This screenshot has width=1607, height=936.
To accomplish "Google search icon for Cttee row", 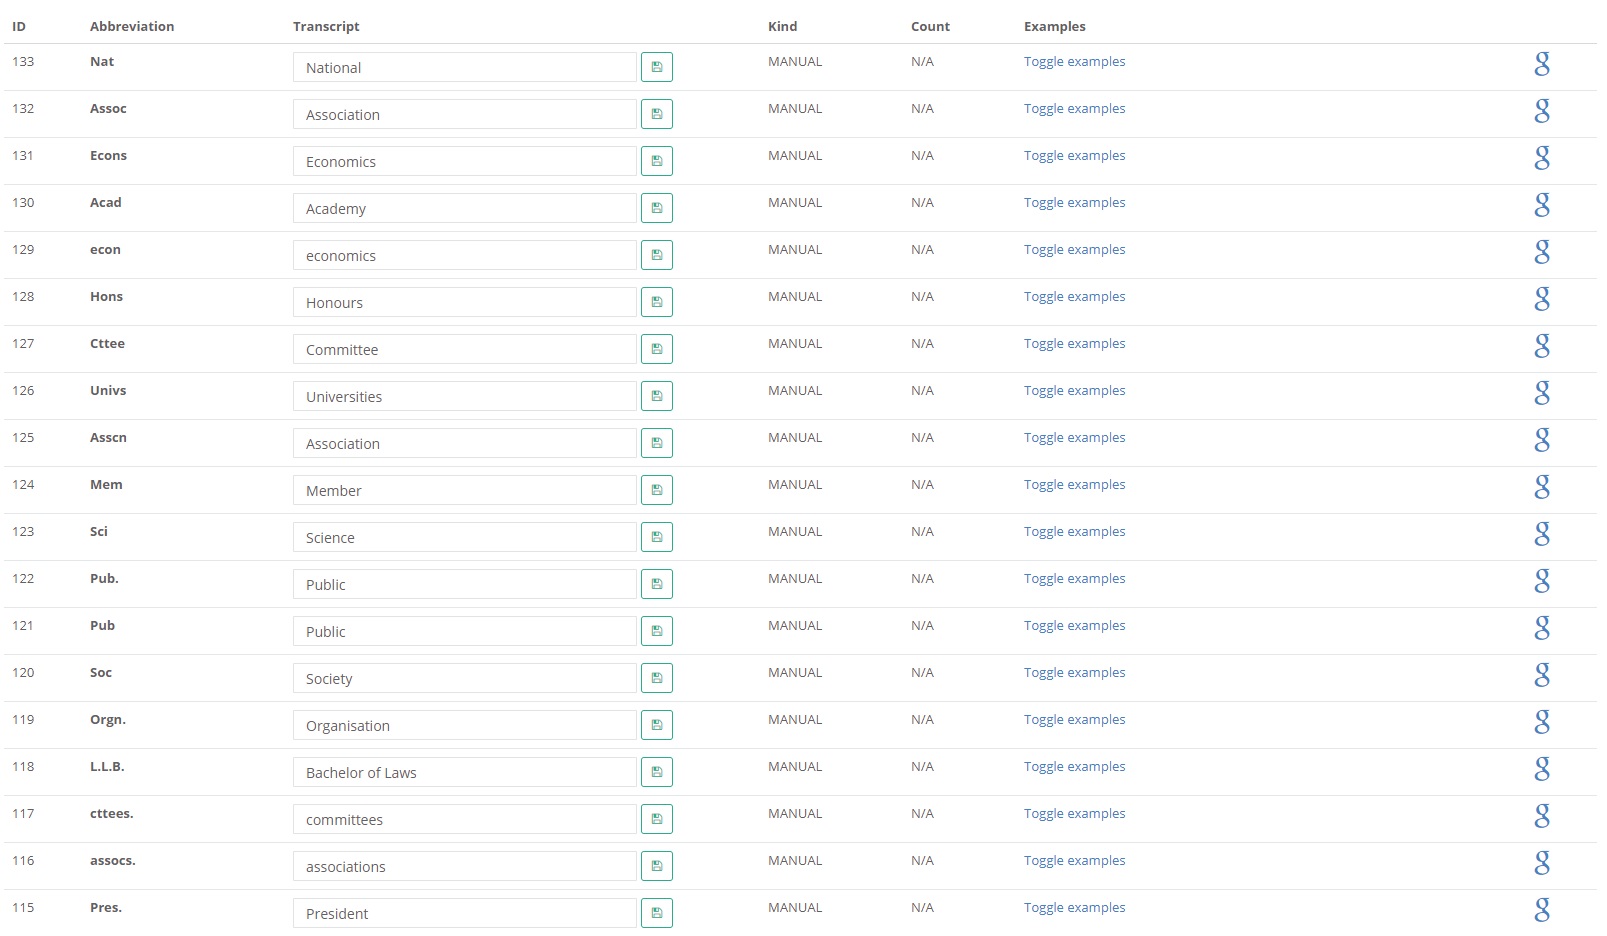I will (1542, 346).
